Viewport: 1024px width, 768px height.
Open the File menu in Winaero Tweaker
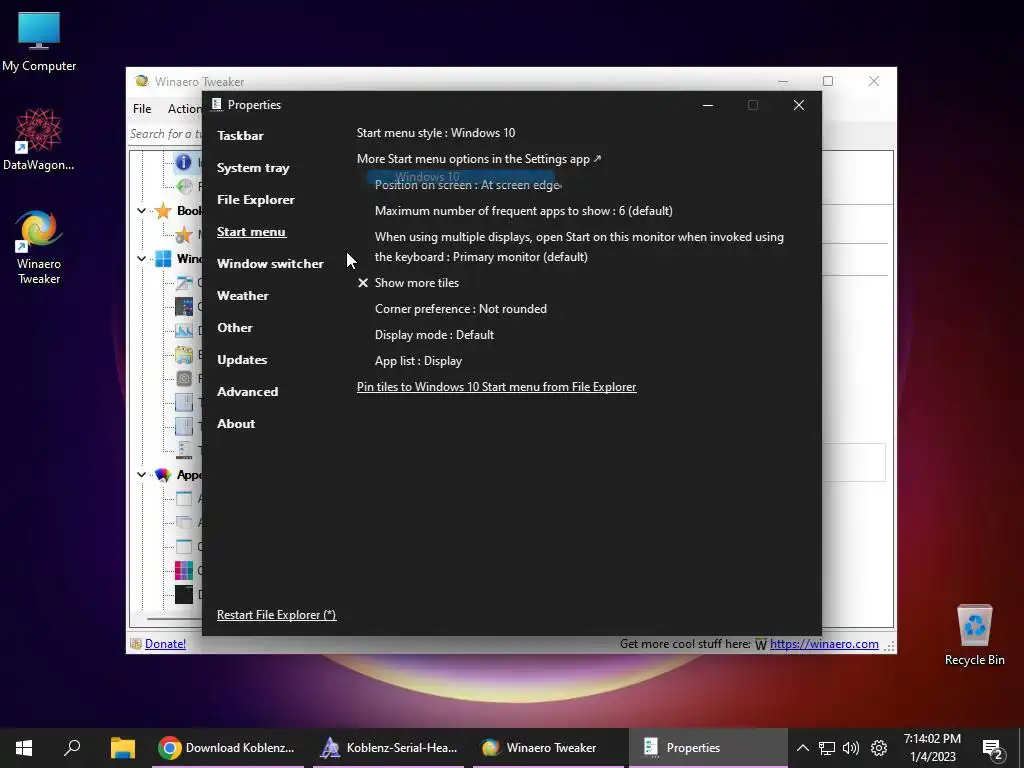pyautogui.click(x=142, y=109)
